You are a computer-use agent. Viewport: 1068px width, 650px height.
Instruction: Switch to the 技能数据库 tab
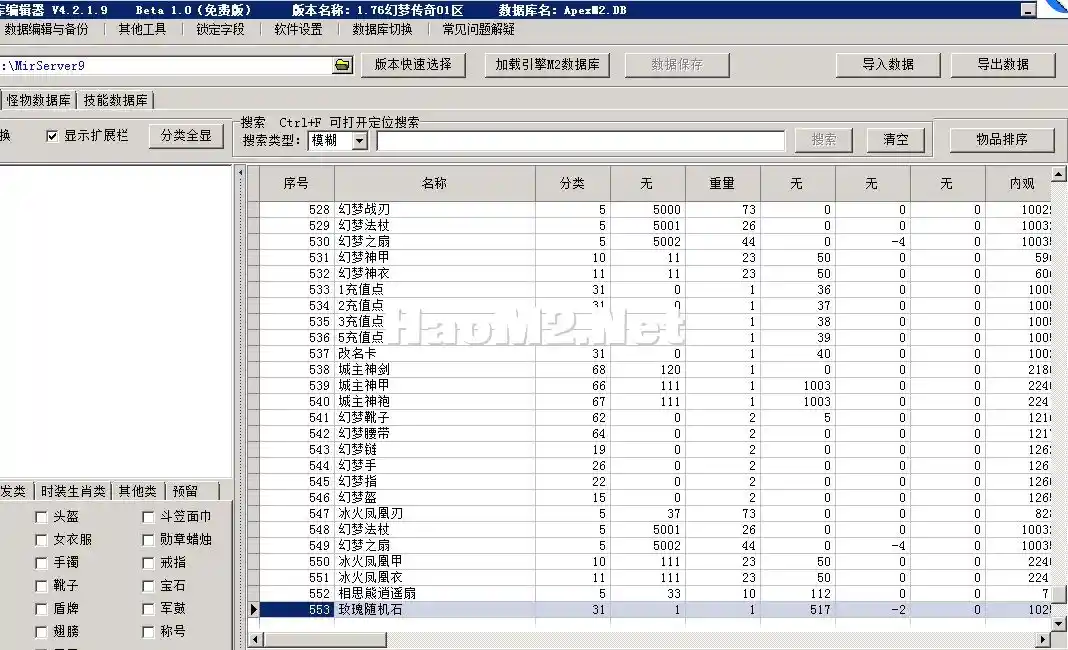[115, 100]
